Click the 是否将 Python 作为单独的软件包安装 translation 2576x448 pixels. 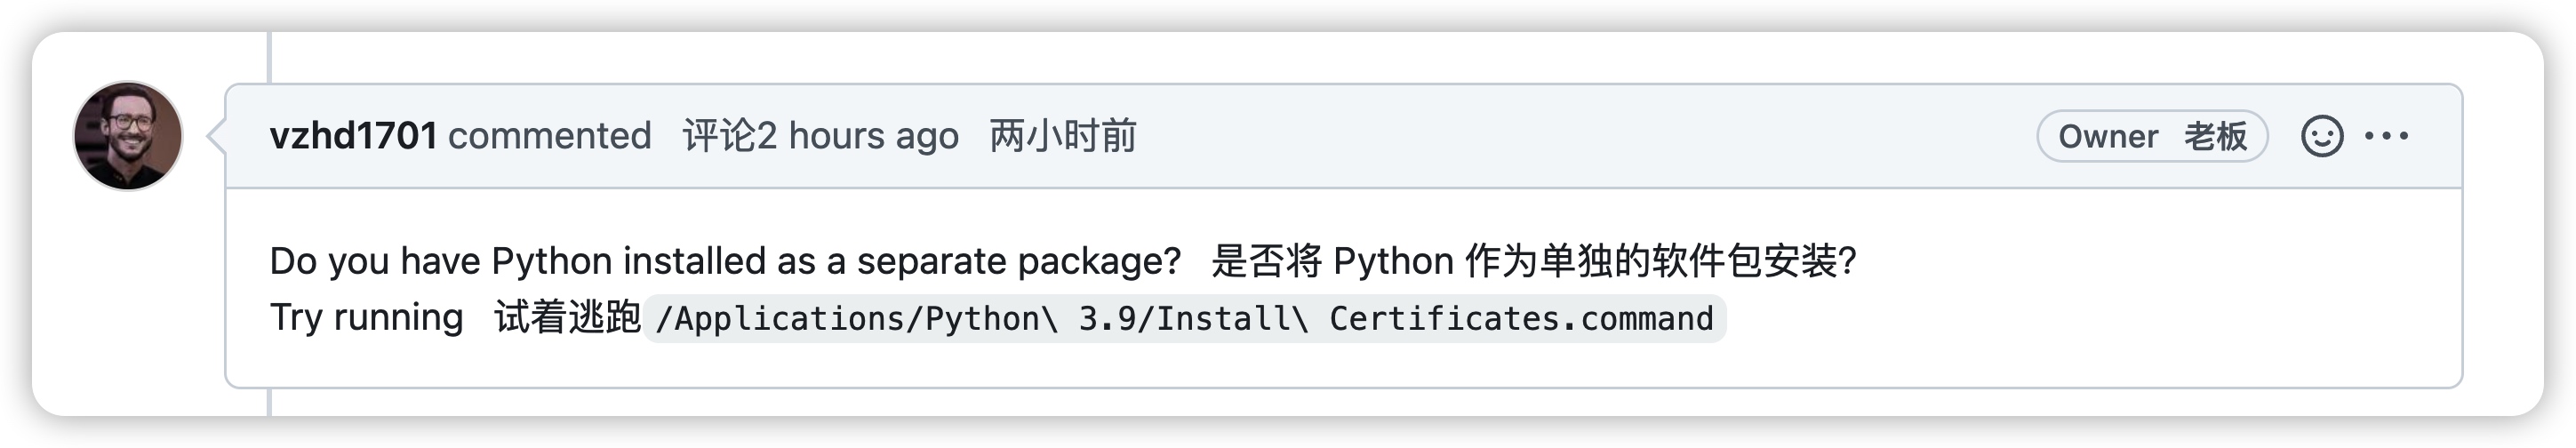click(x=1534, y=261)
